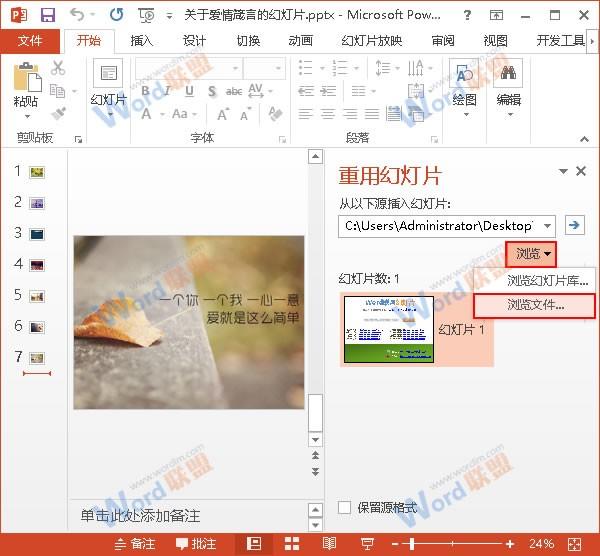Click the Edit (编辑) binoculars icon
The height and width of the screenshot is (556, 600).
click(508, 73)
